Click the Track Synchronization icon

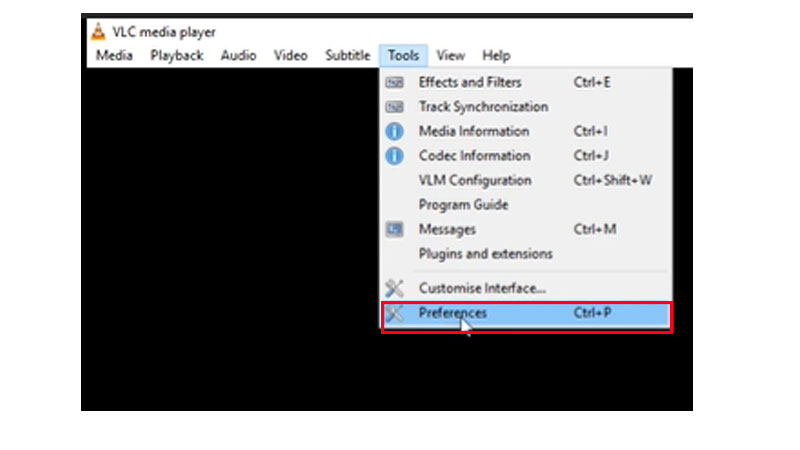[394, 107]
